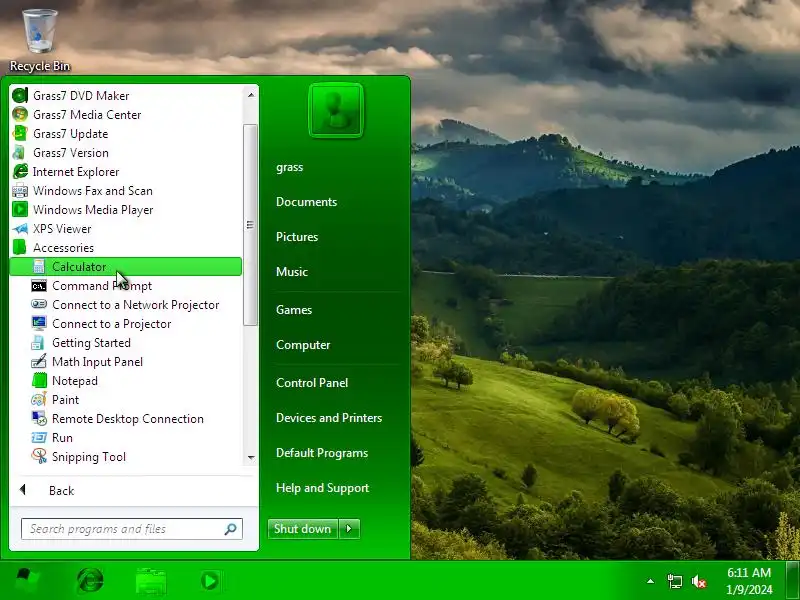Image resolution: width=800 pixels, height=600 pixels.
Task: Launch Command Prompt icon
Action: [39, 286]
